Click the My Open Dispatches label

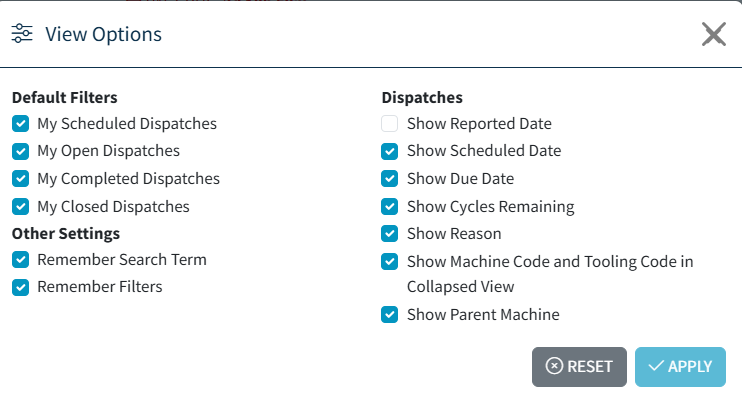[x=108, y=151]
